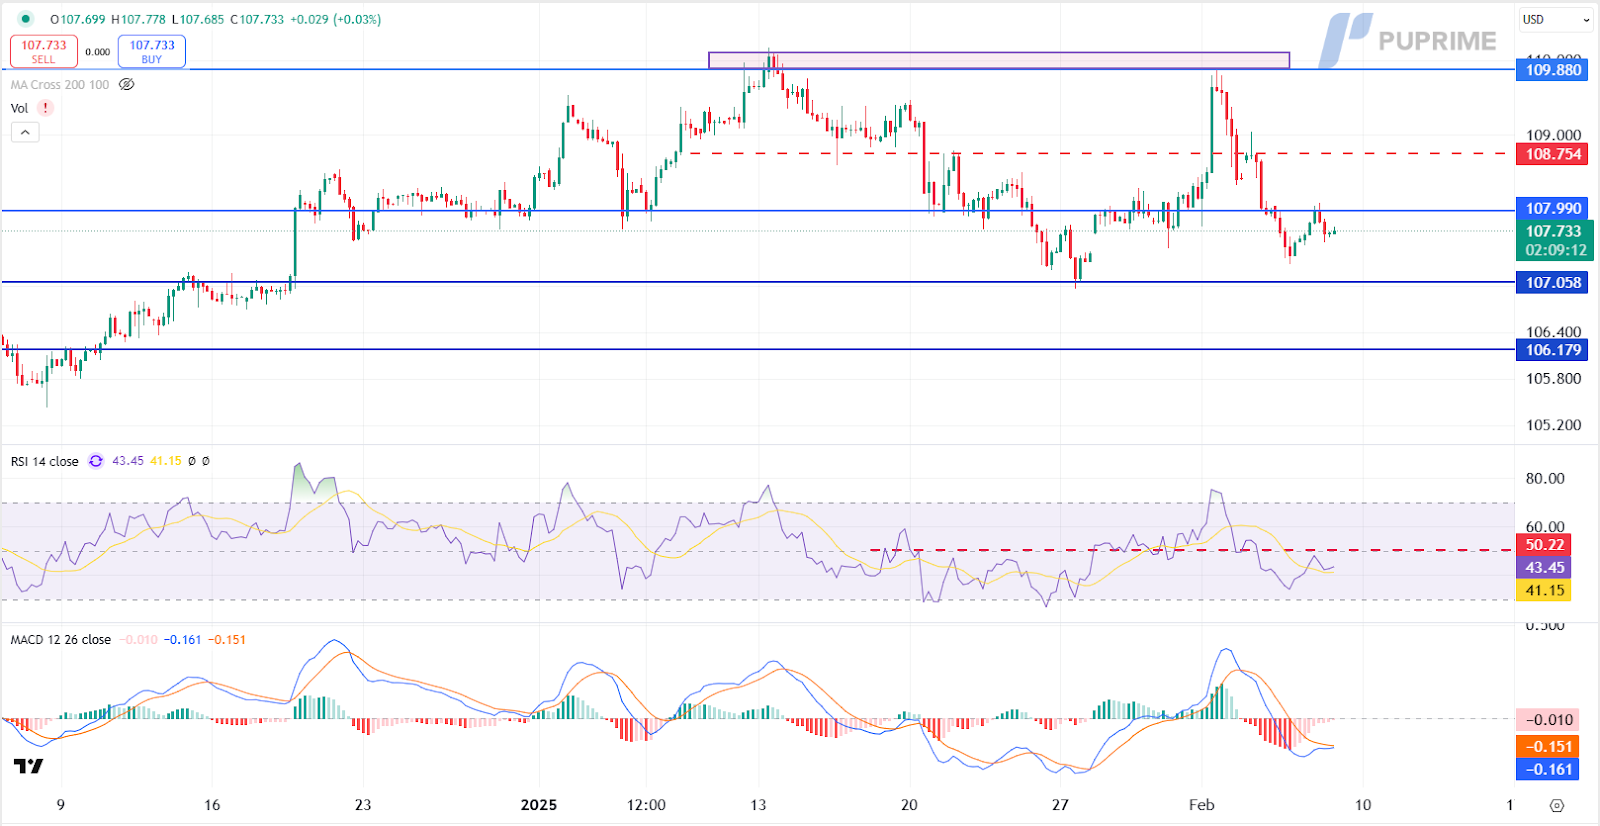Click the BUY 107.733 button
The image size is (1600, 826).
152,51
